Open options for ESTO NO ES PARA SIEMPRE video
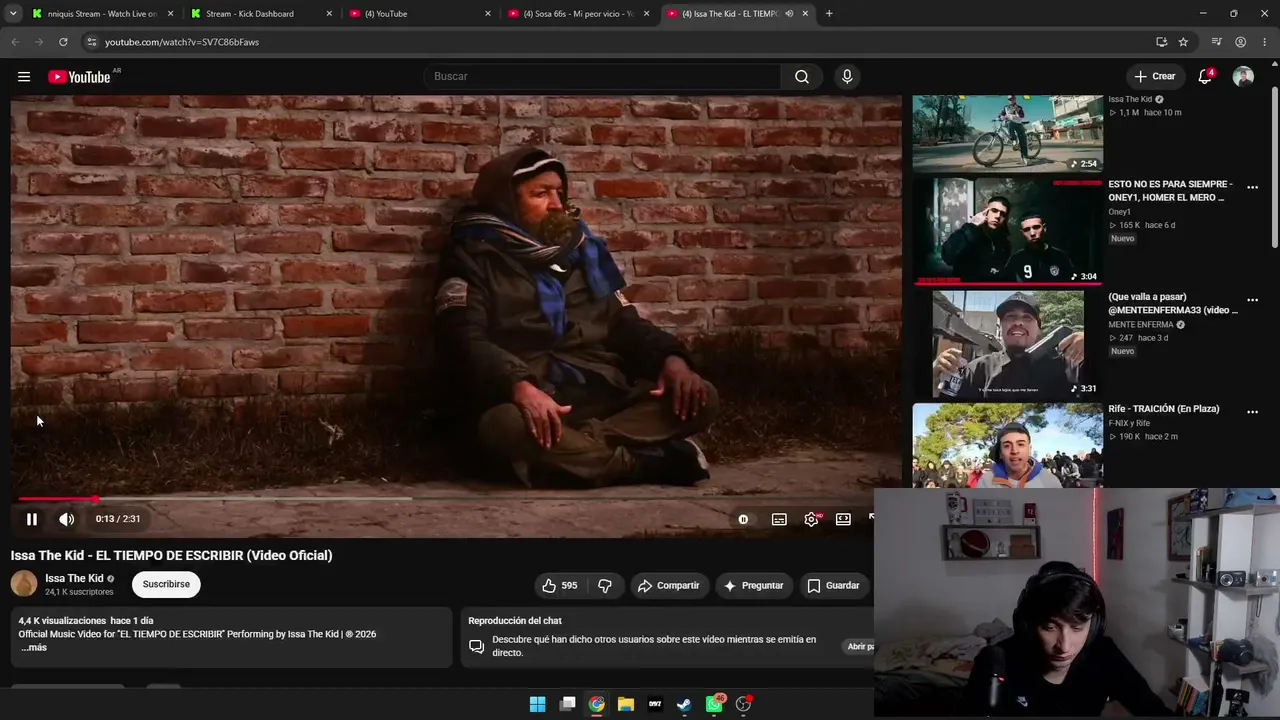Screen dimensions: 1280x720 click(1252, 187)
